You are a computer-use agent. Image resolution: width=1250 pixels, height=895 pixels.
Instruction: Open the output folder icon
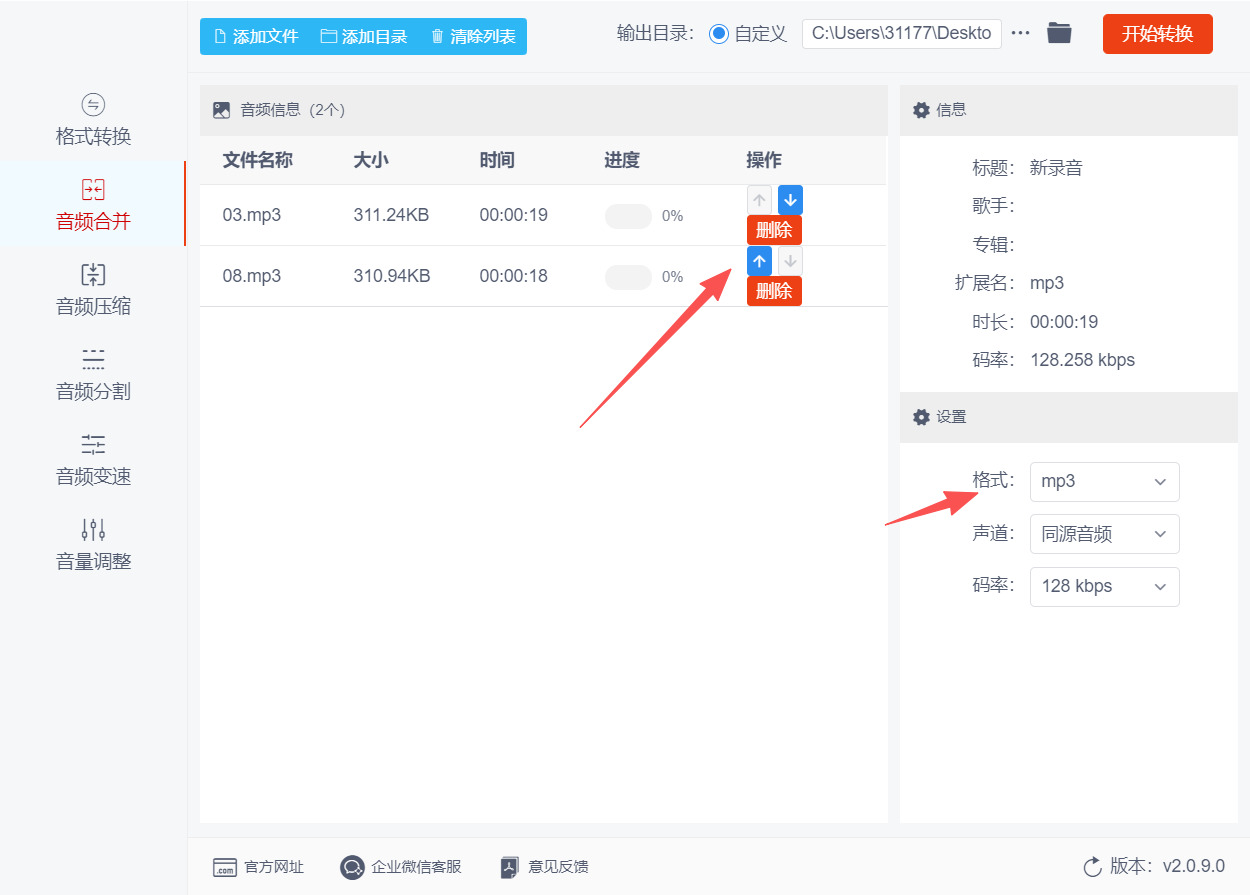point(1059,33)
